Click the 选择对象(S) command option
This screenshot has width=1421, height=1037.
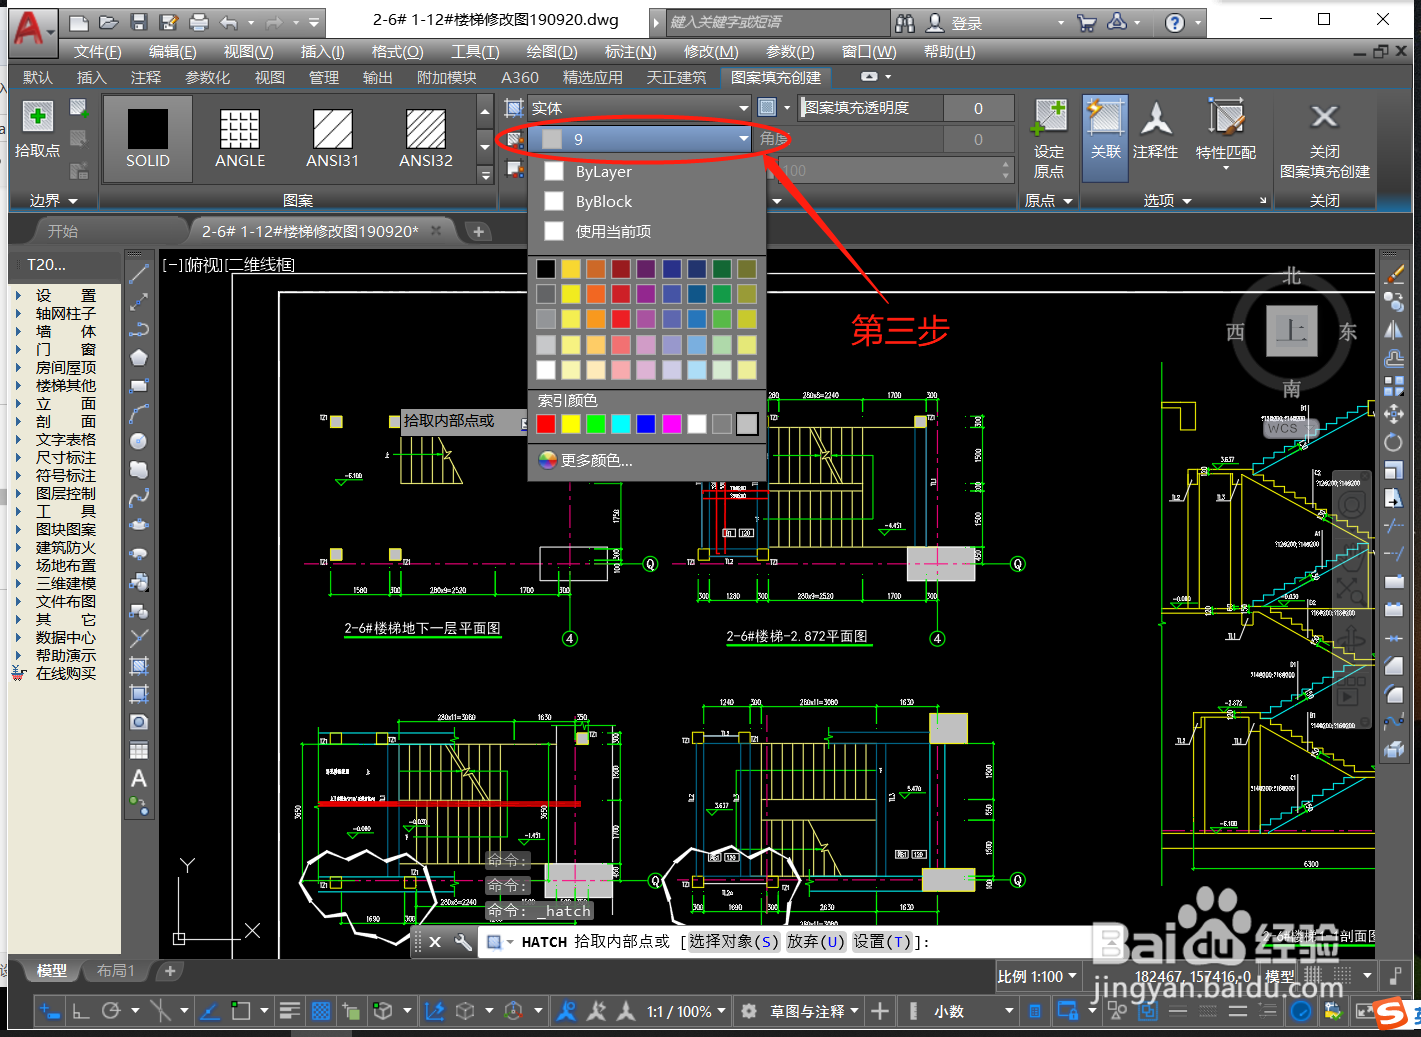click(734, 942)
